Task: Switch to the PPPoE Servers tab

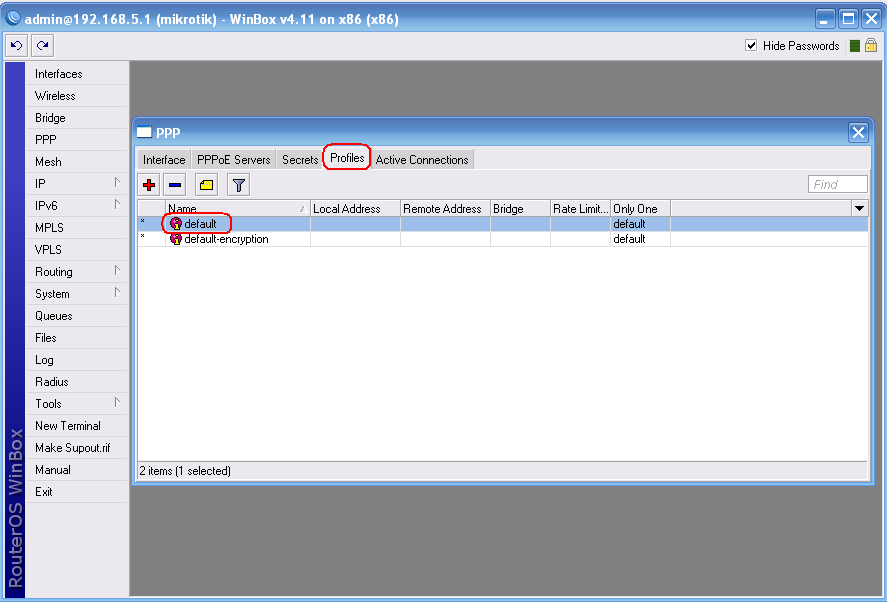Action: tap(234, 160)
